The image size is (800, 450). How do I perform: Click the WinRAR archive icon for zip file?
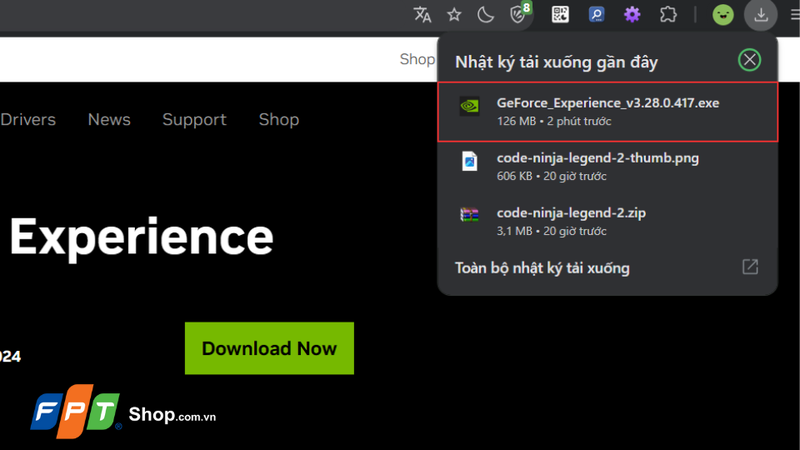click(x=469, y=215)
